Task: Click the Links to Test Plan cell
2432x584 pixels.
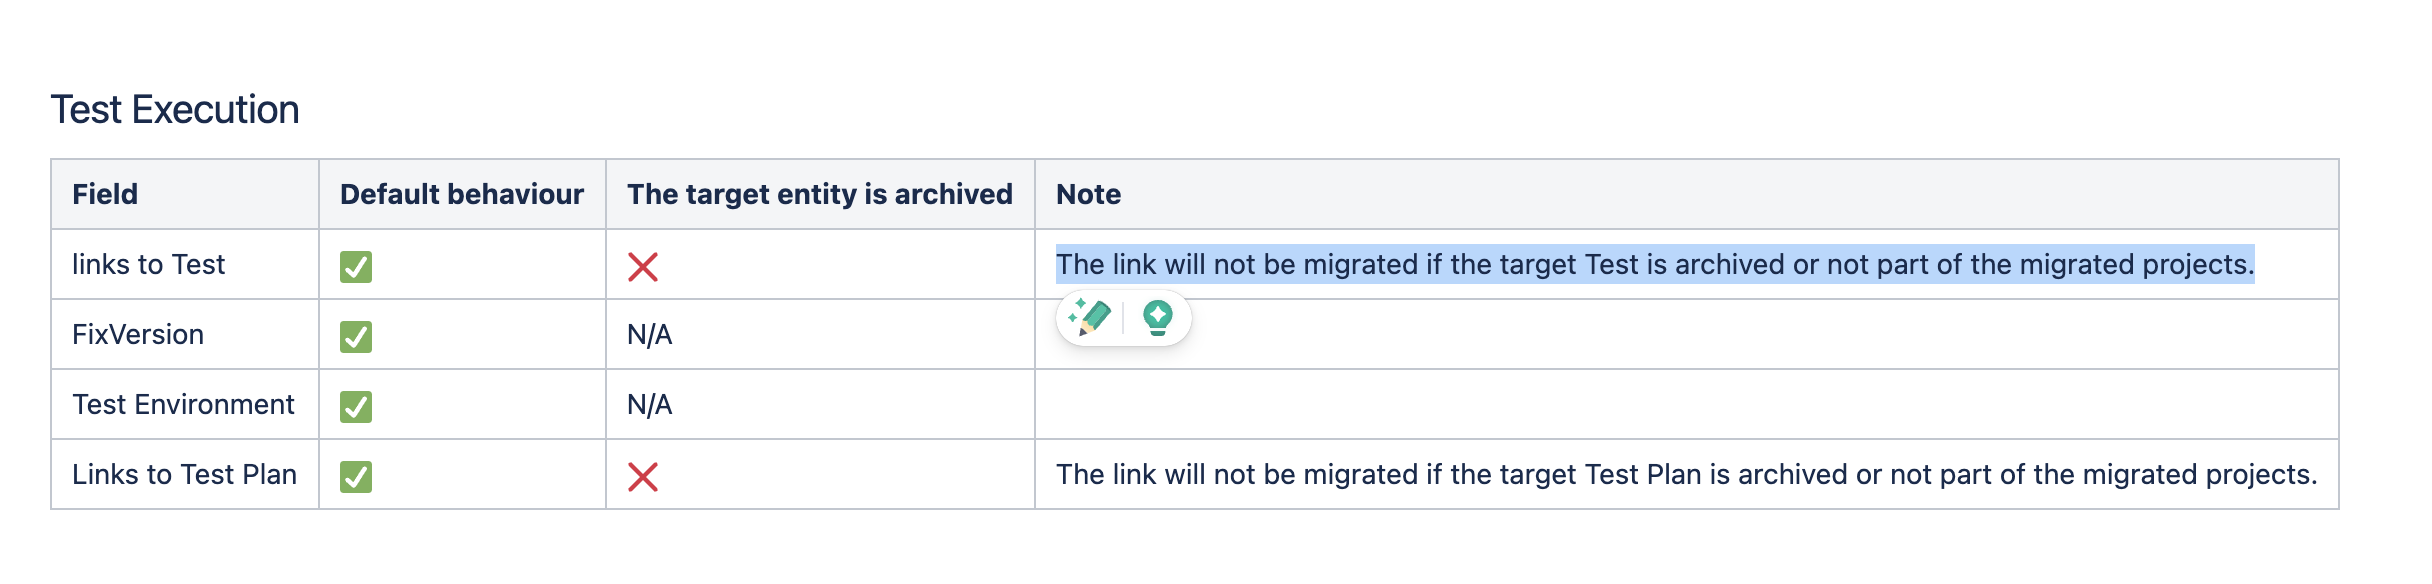Action: coord(185,474)
